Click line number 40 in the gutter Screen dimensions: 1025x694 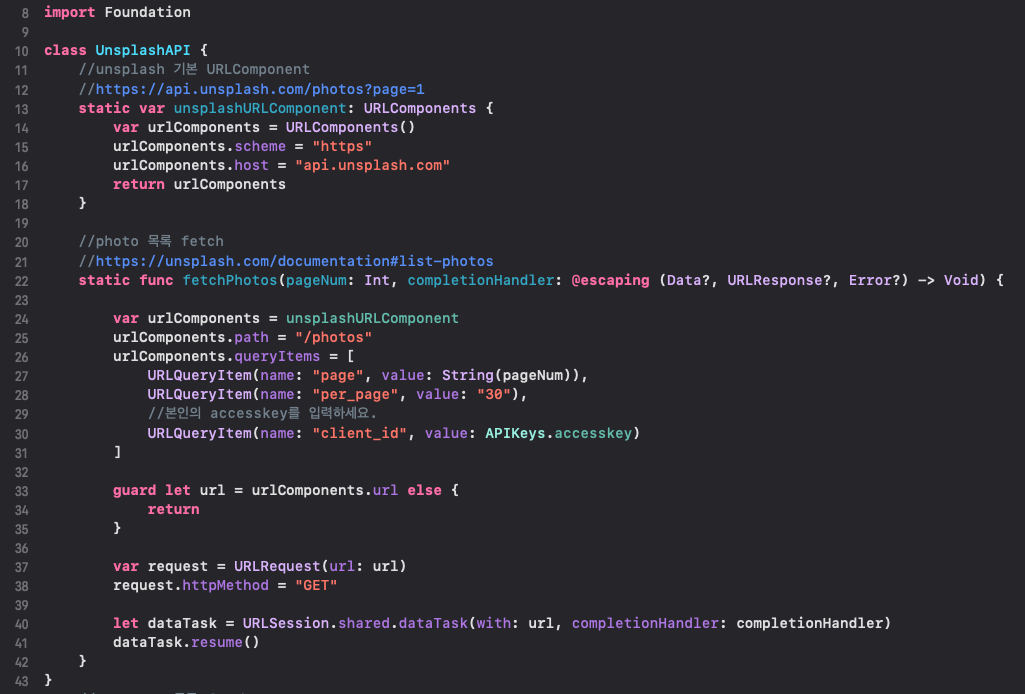tap(22, 624)
